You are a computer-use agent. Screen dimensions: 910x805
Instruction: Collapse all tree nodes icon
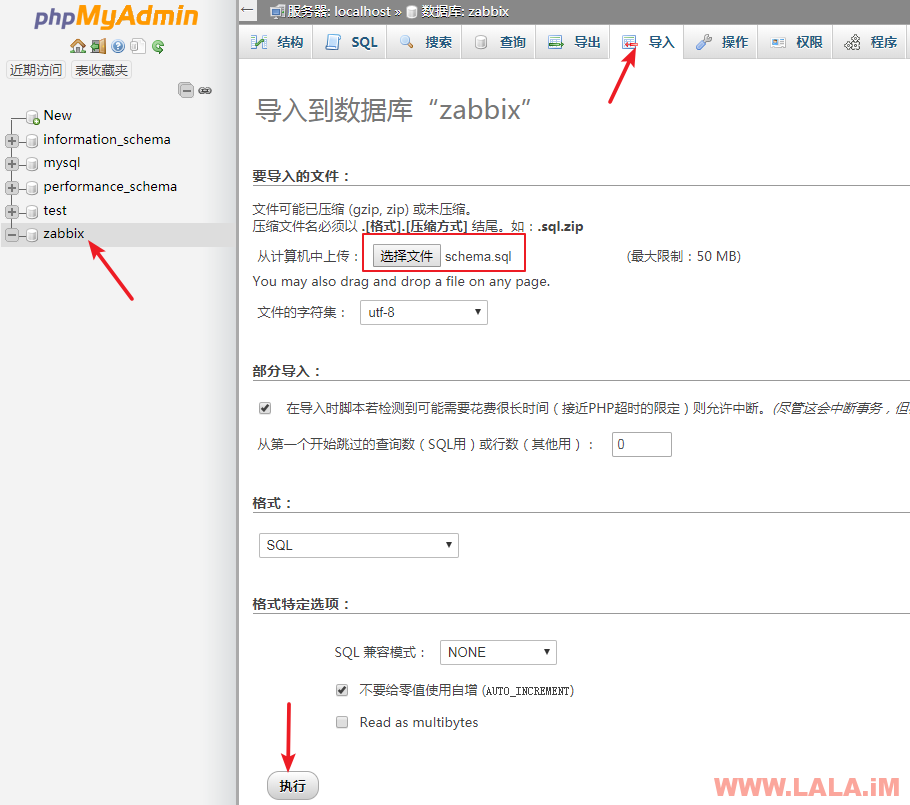coord(186,90)
